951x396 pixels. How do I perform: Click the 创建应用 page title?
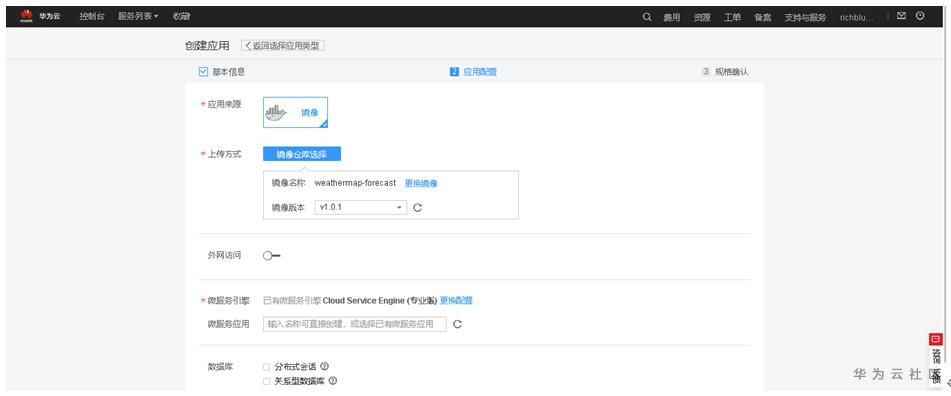[x=207, y=45]
